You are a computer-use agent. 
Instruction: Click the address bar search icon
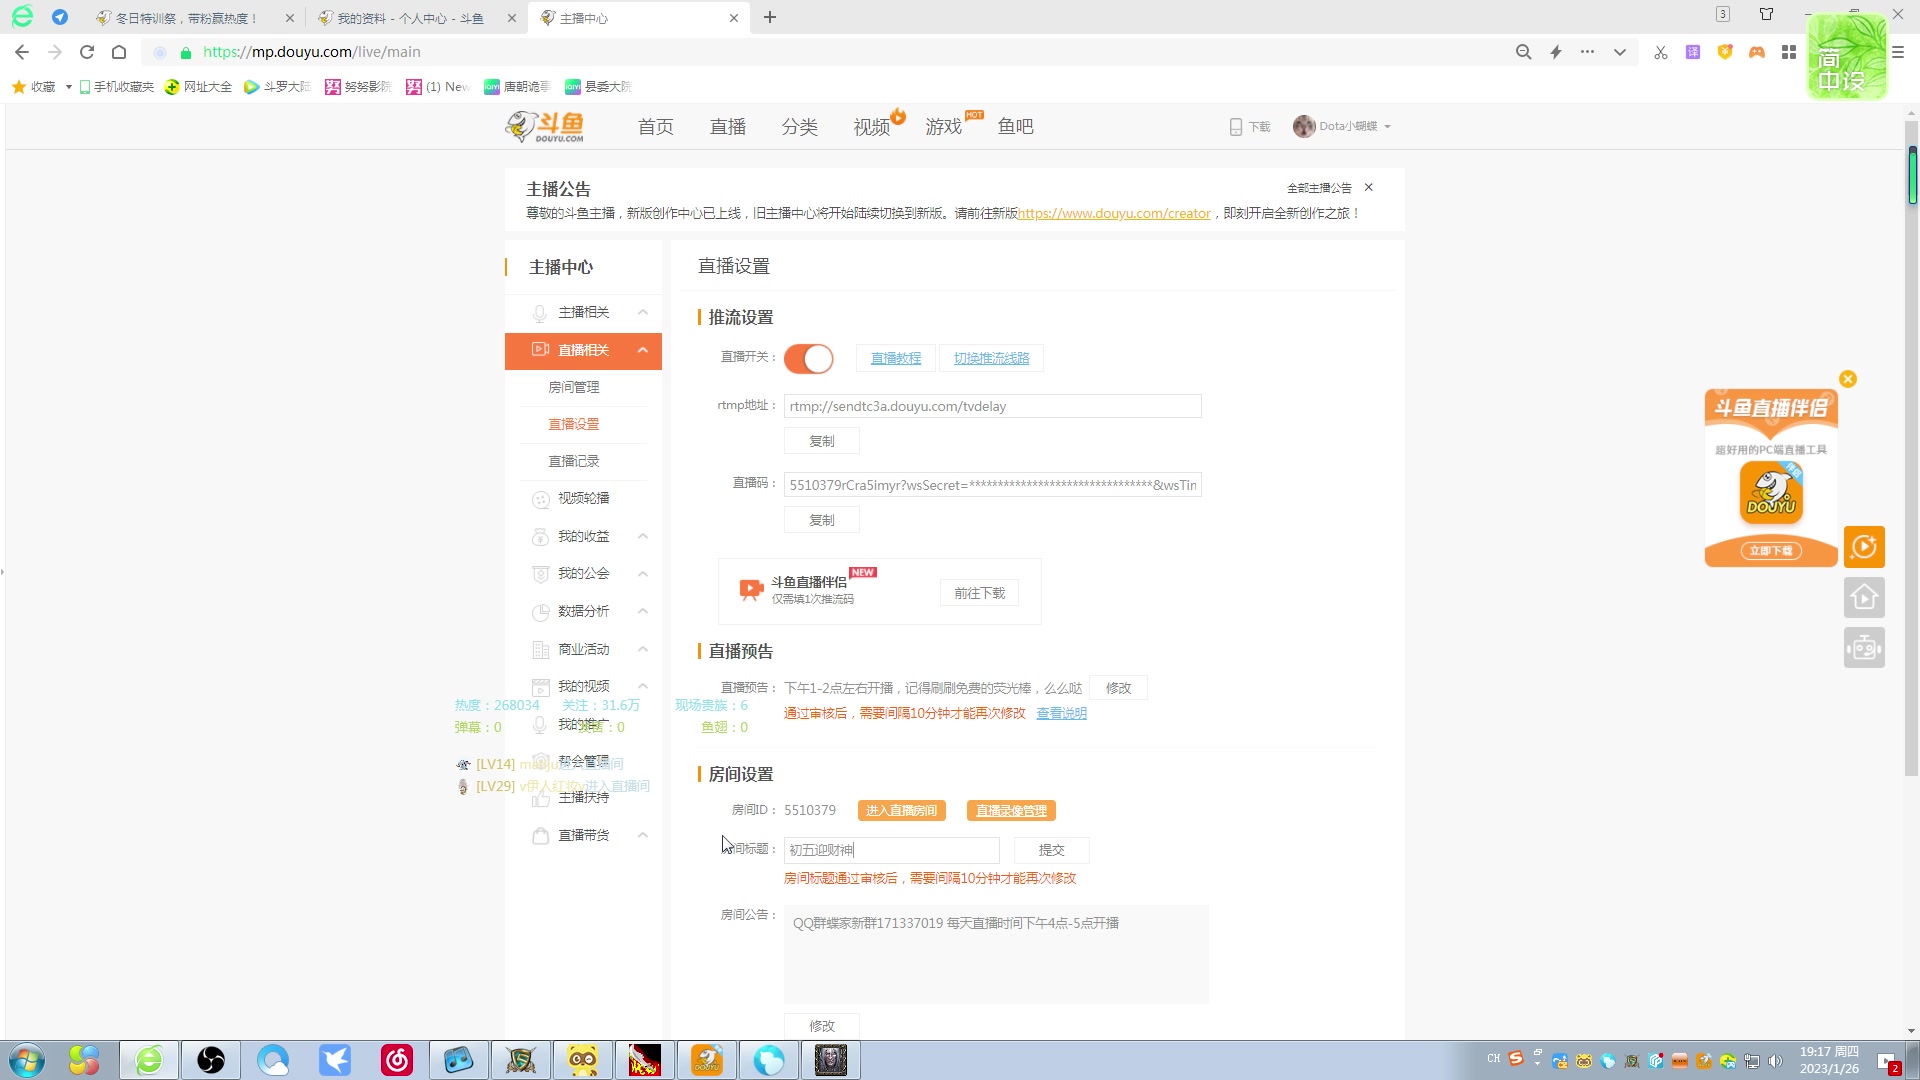click(1523, 52)
